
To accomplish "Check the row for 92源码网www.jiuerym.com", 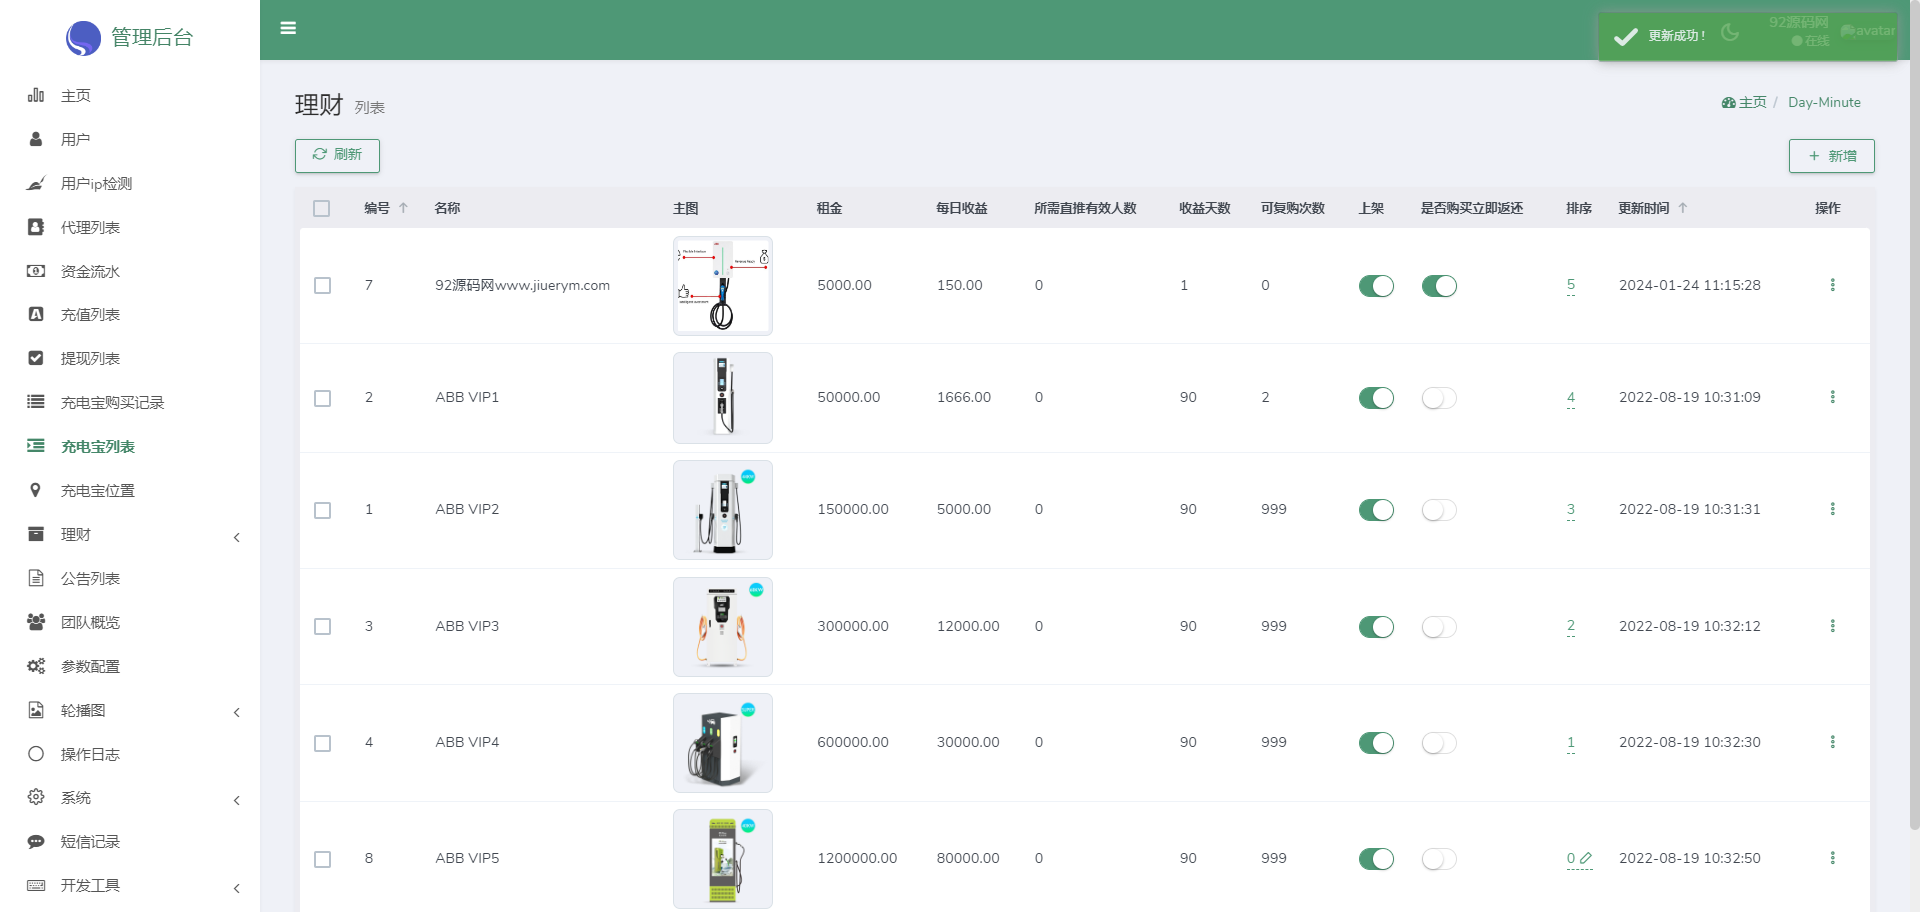I will coord(322,286).
